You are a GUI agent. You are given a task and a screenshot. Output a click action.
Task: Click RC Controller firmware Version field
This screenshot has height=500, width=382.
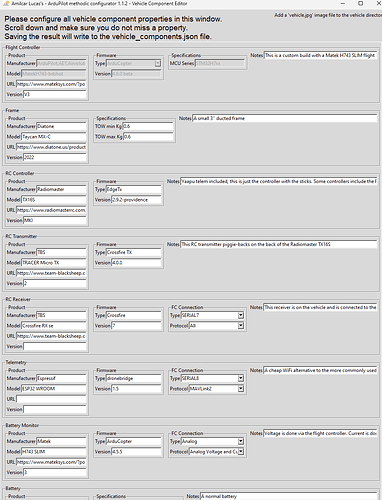coord(136,200)
